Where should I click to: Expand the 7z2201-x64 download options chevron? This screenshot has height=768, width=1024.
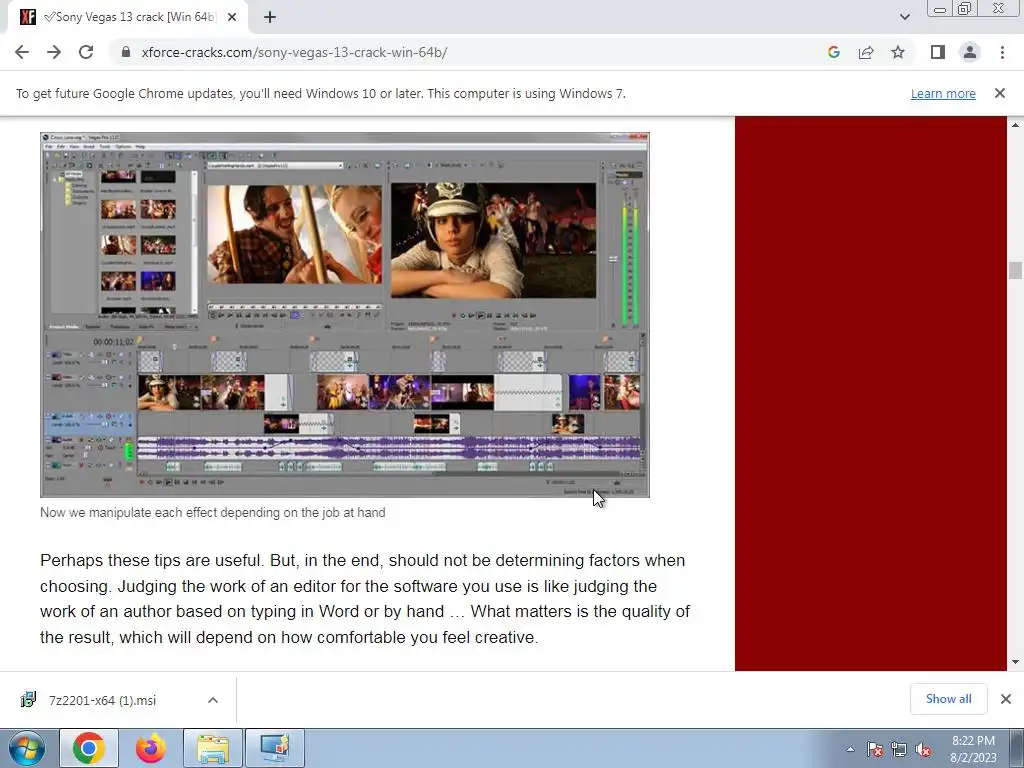213,700
